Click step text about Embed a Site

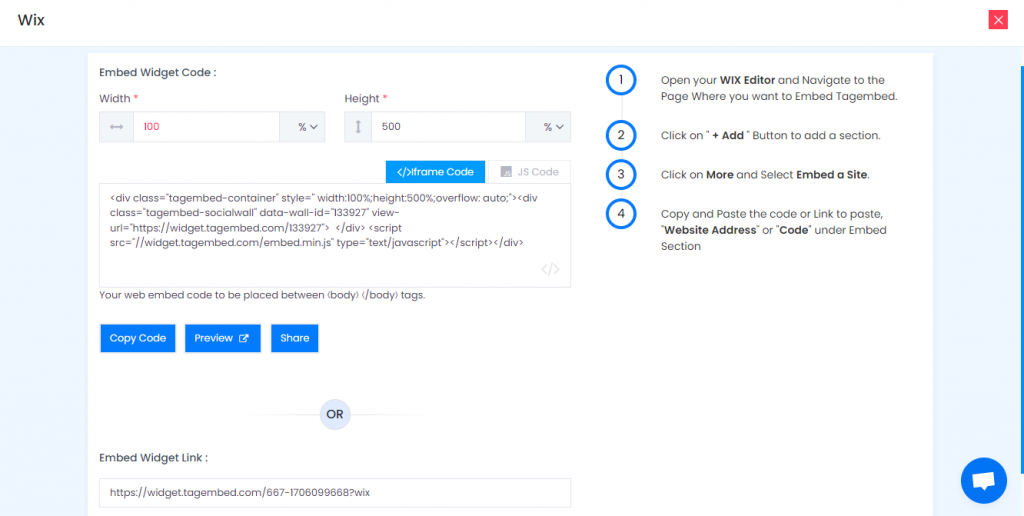coord(765,175)
